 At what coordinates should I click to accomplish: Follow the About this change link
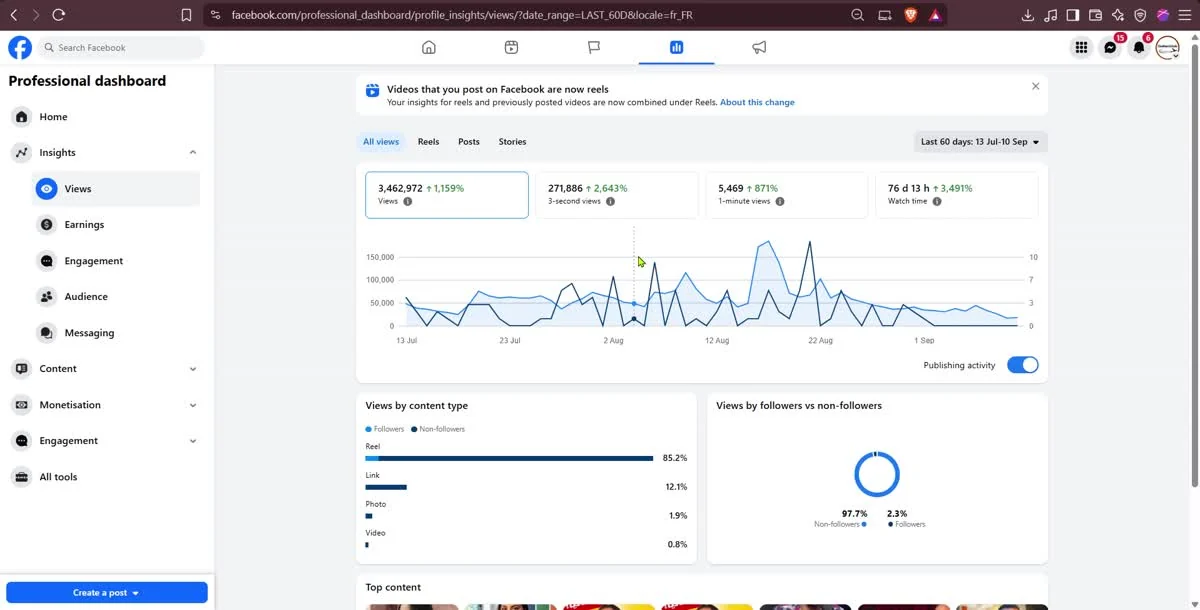(757, 102)
